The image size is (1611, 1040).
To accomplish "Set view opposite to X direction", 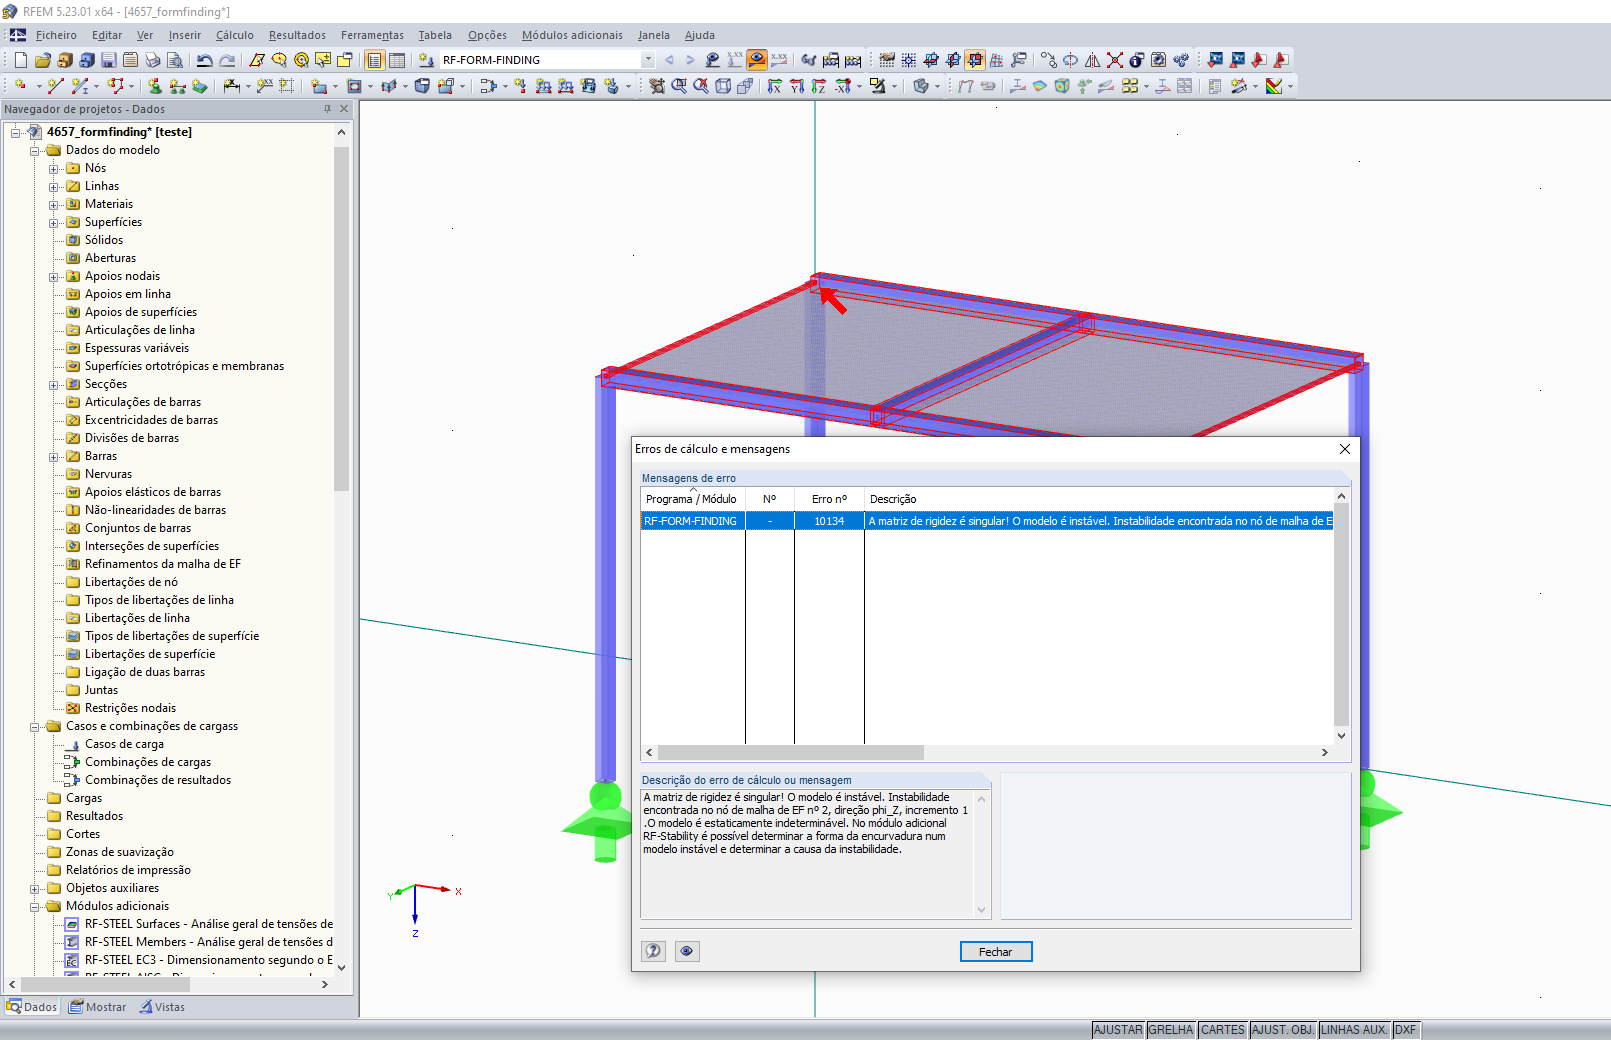I will [843, 86].
